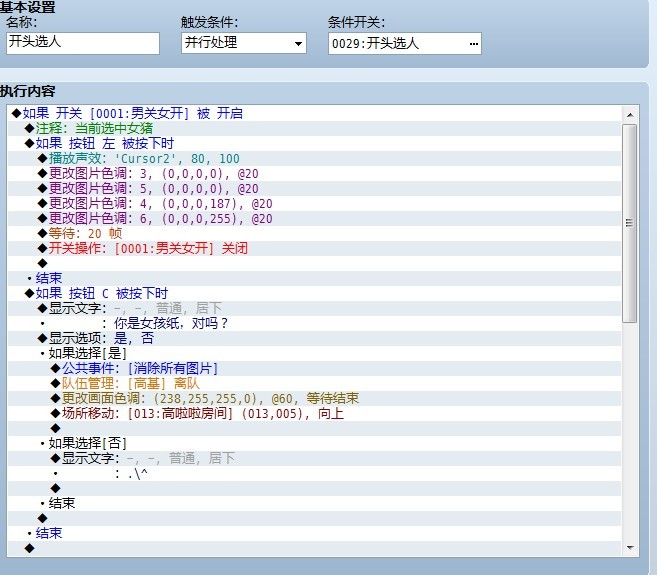
Task: Select line 更改图片色调: 6, (0,0,0,255), @20
Action: [x=314, y=218]
